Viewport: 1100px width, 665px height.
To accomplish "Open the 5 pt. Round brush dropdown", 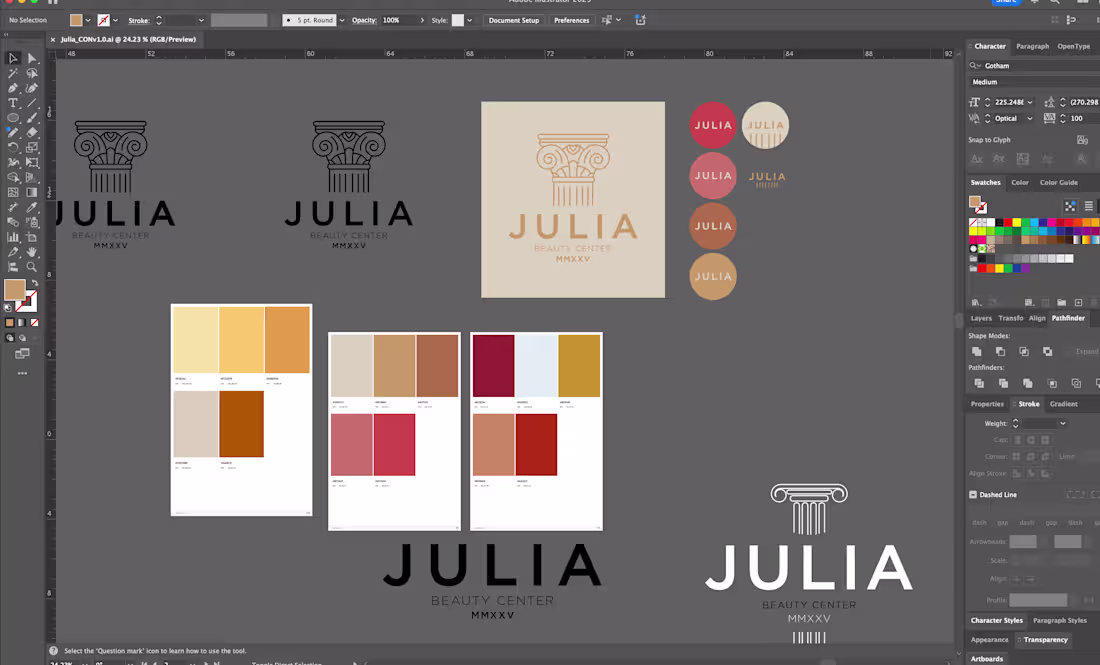I will (x=342, y=20).
